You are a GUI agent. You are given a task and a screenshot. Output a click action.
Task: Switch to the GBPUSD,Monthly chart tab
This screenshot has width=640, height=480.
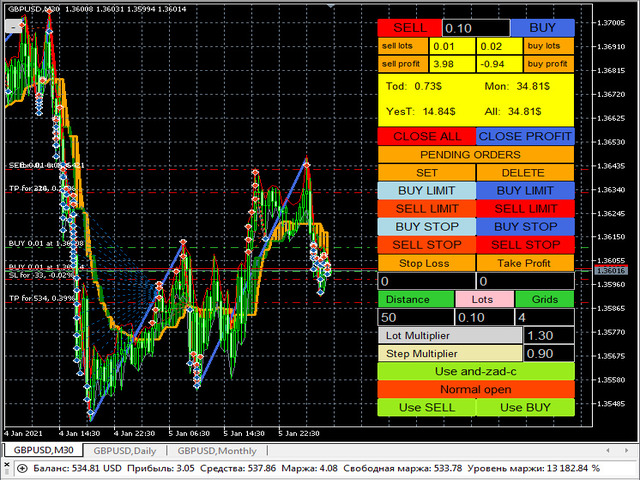(x=217, y=451)
